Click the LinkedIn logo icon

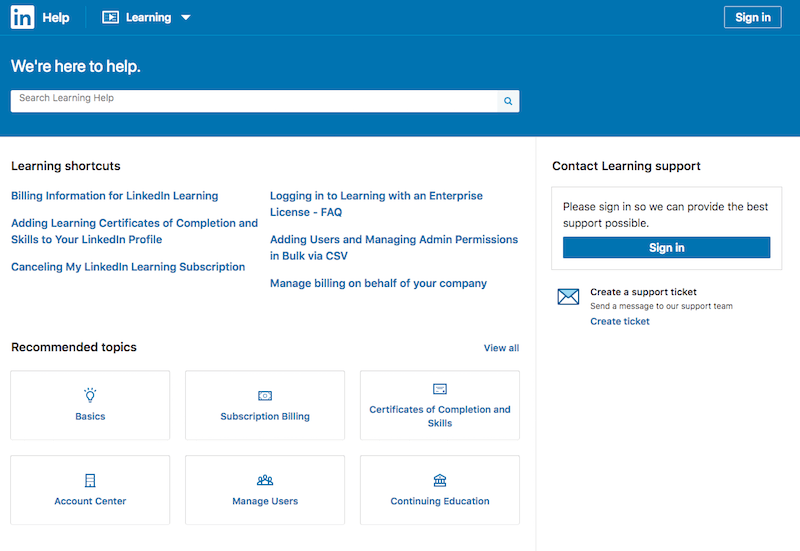pyautogui.click(x=22, y=17)
